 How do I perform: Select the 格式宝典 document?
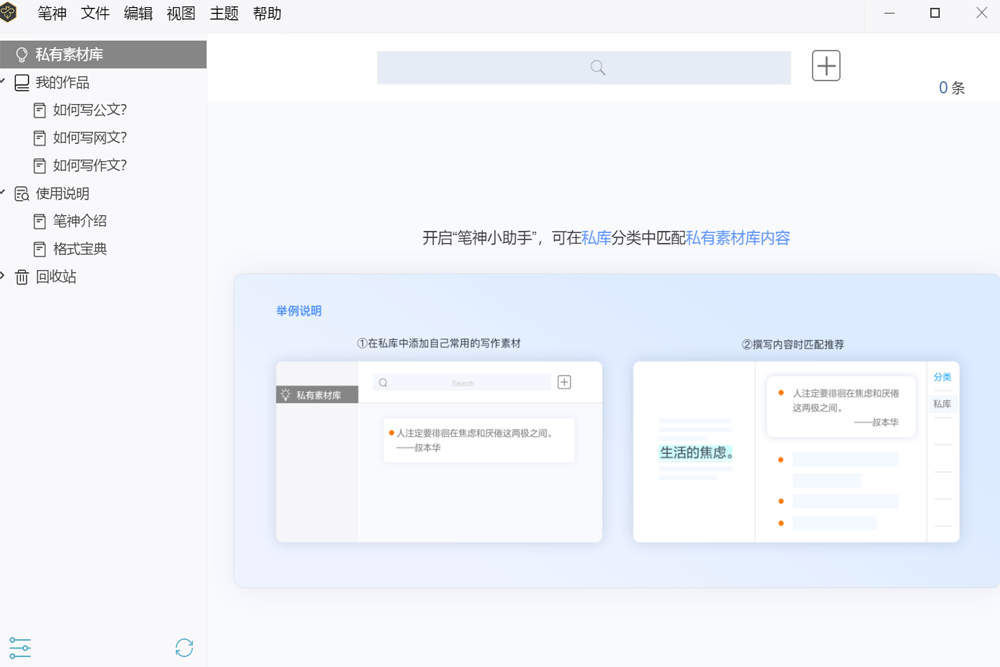click(x=80, y=249)
